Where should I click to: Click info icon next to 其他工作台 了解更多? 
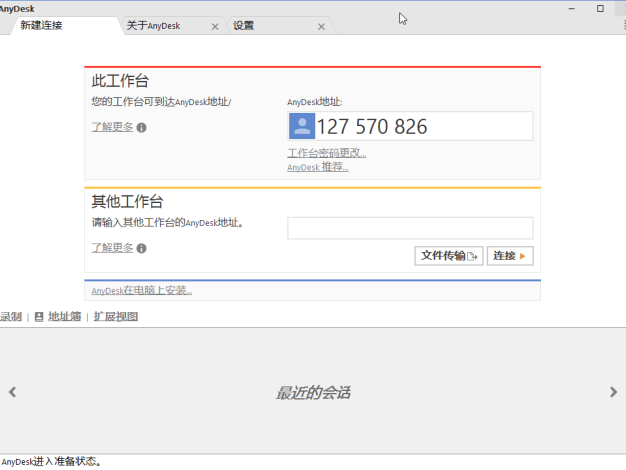[141, 248]
